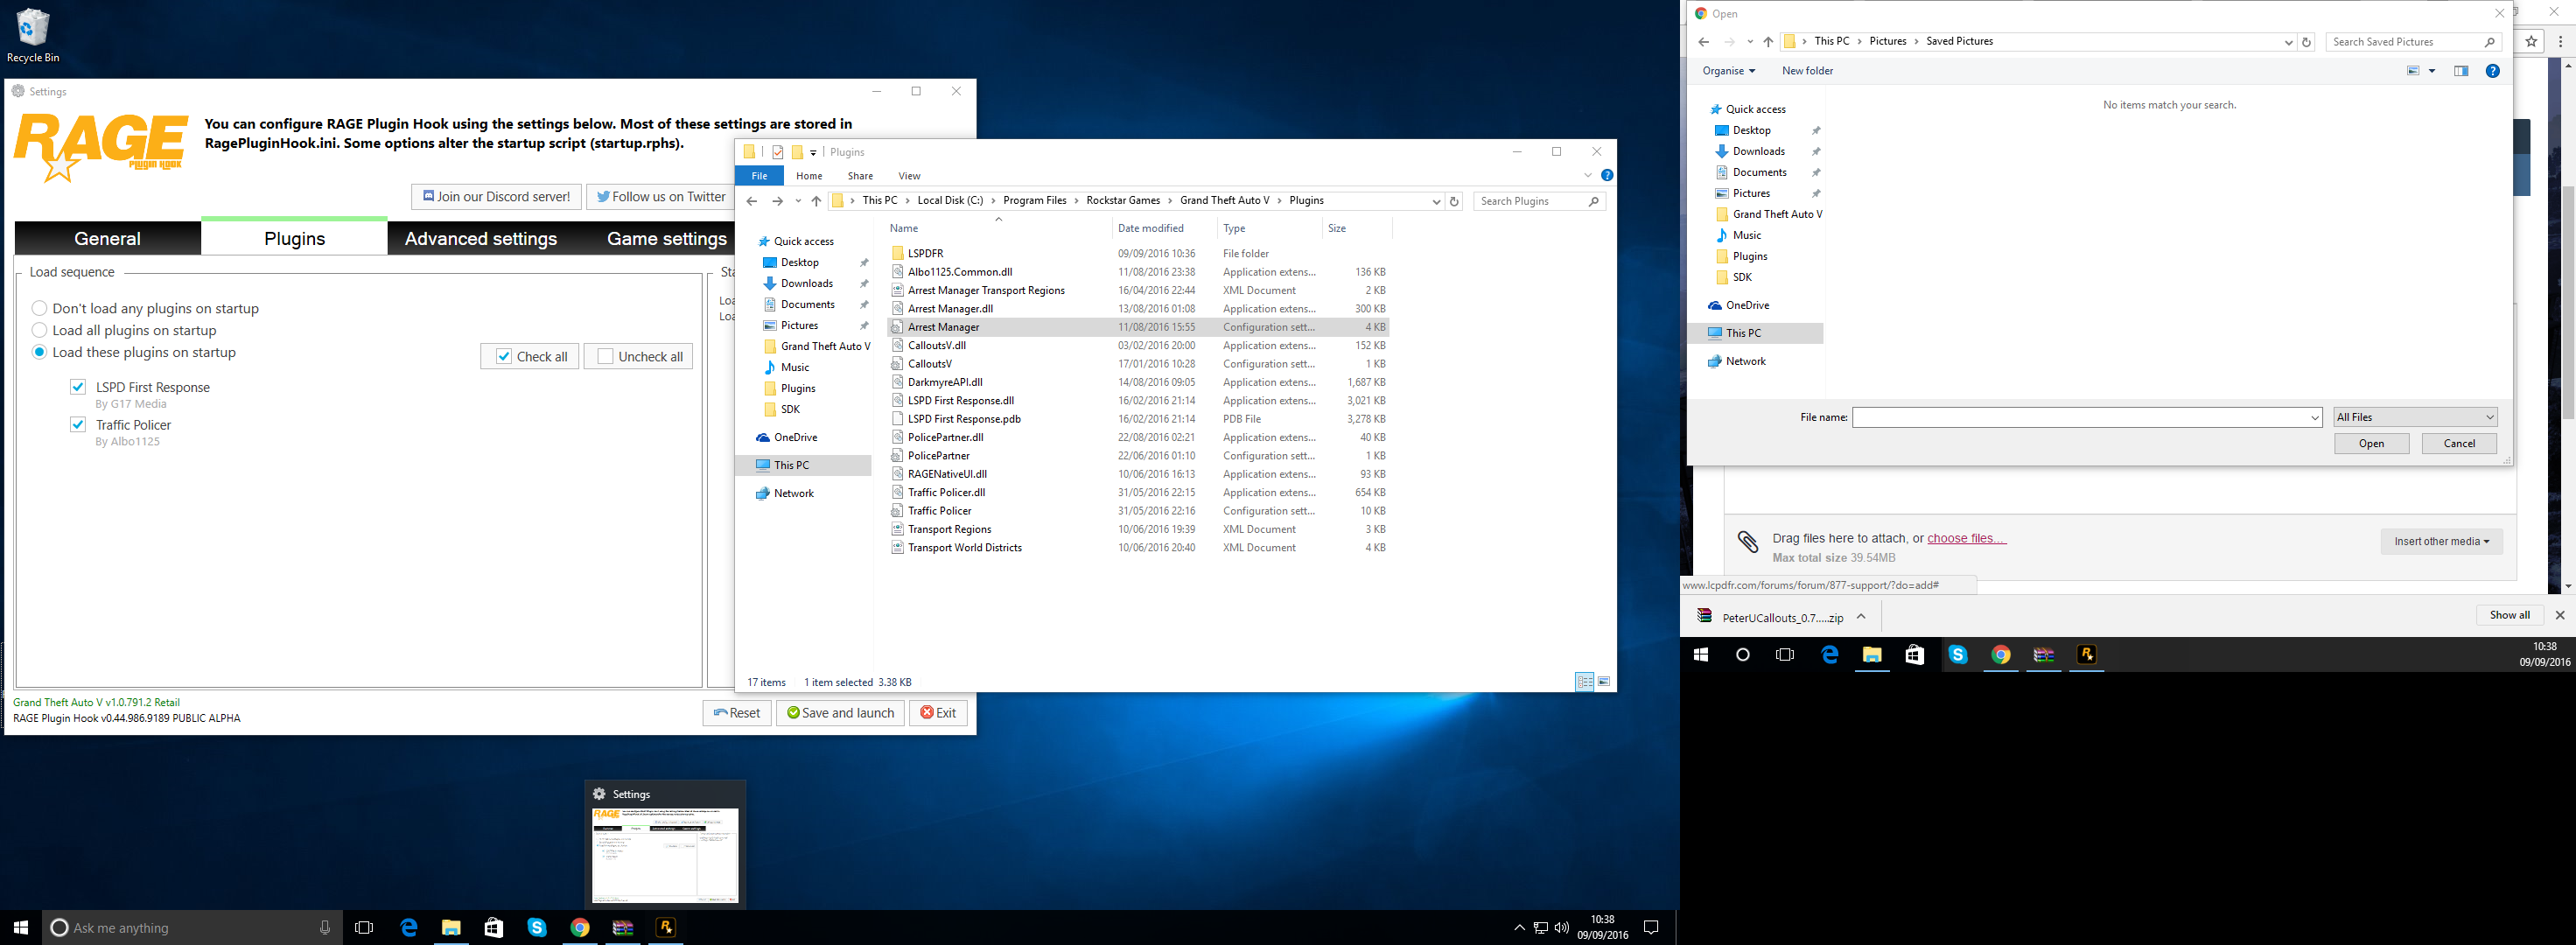The image size is (2576, 945).
Task: Open Insert other media dropdown
Action: [x=2441, y=541]
